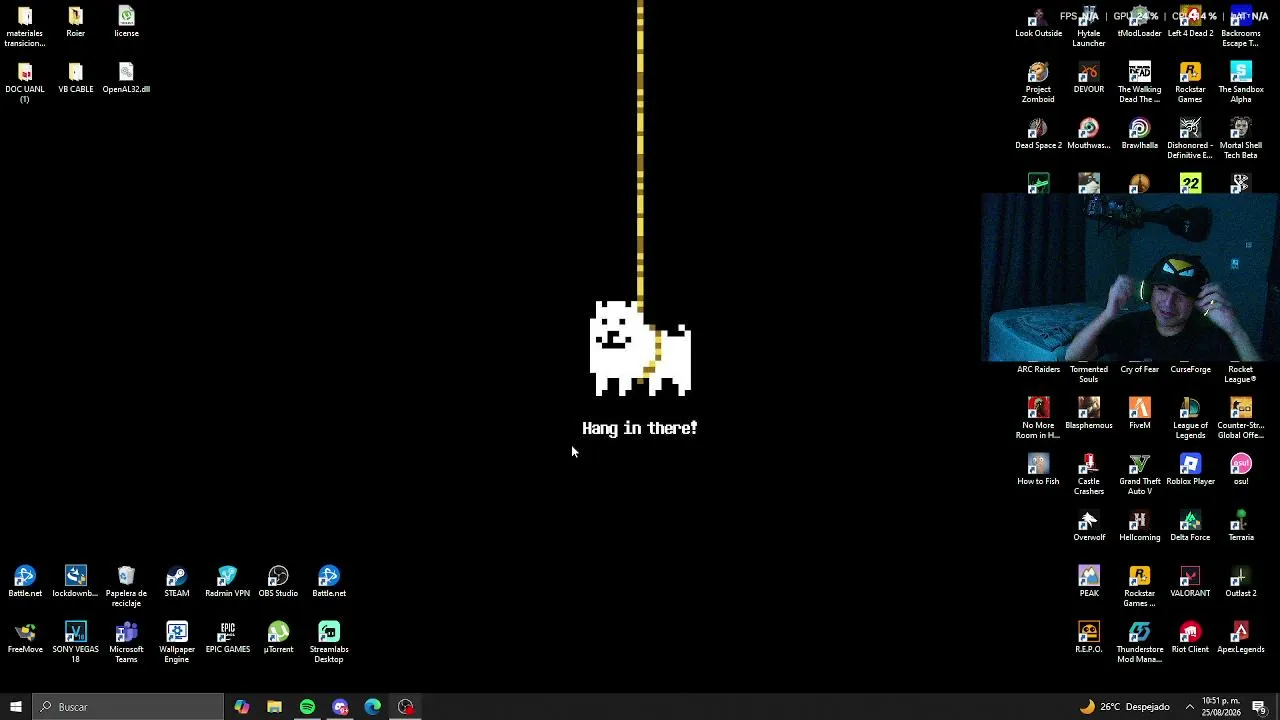Switch to OBS recording in taskbar
The image size is (1280, 720).
406,707
